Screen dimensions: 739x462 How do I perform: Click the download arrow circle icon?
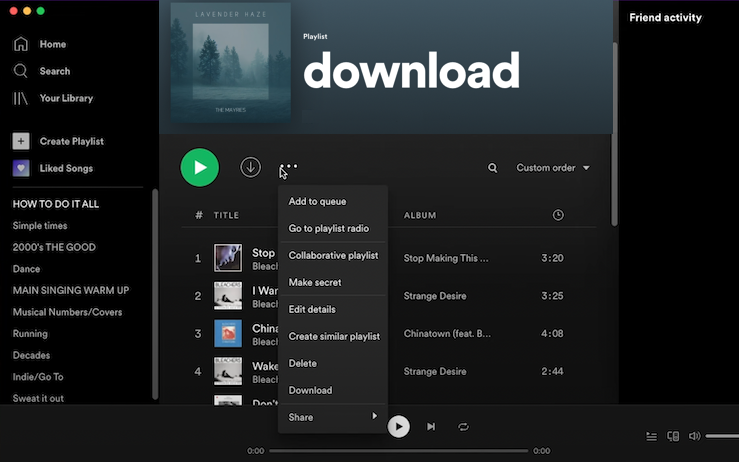(250, 168)
